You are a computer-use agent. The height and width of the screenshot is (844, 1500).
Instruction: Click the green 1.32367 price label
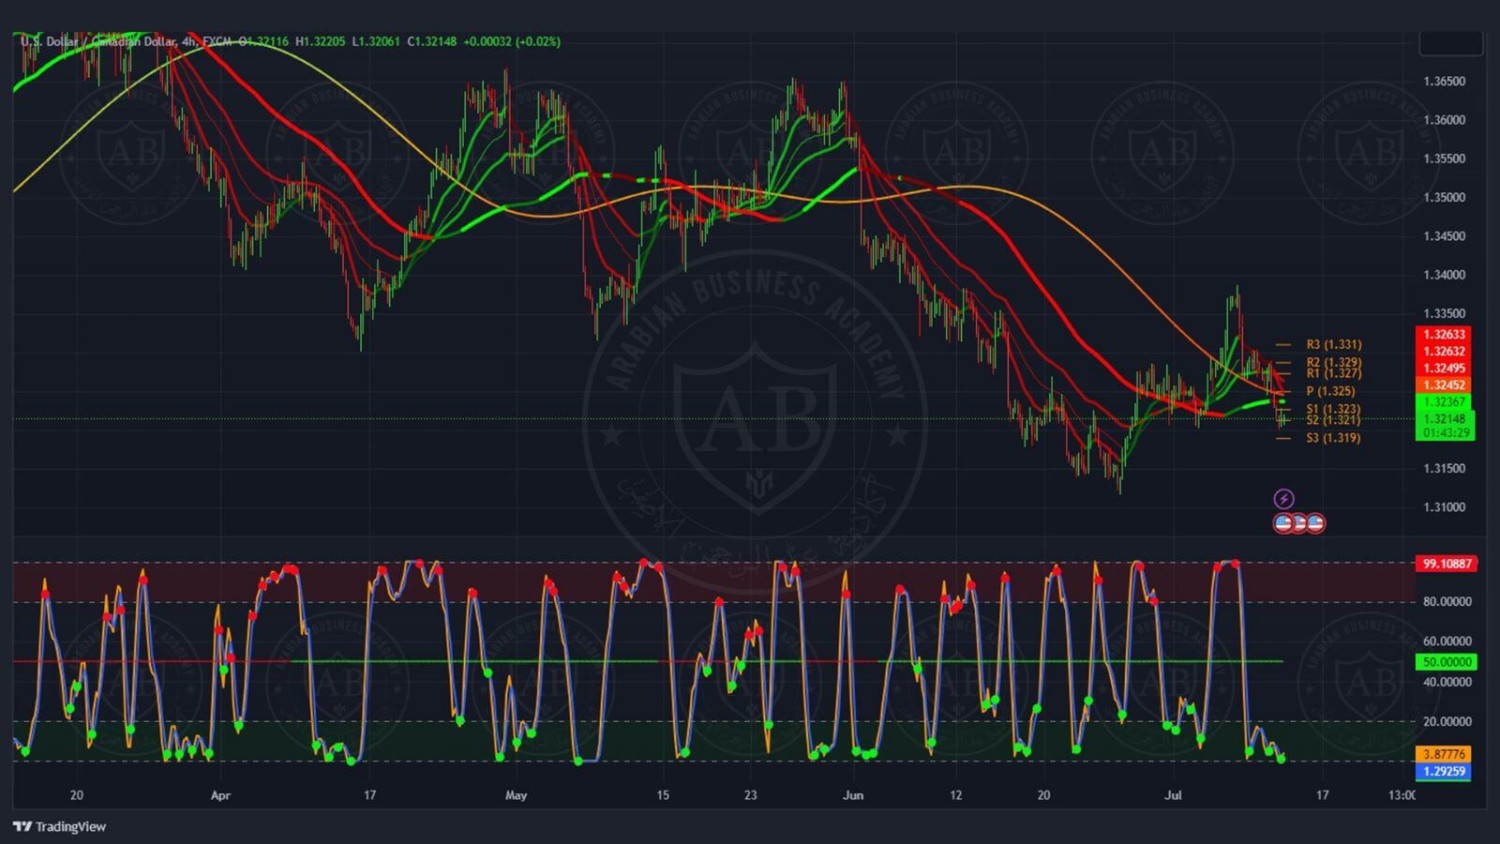pos(1444,402)
